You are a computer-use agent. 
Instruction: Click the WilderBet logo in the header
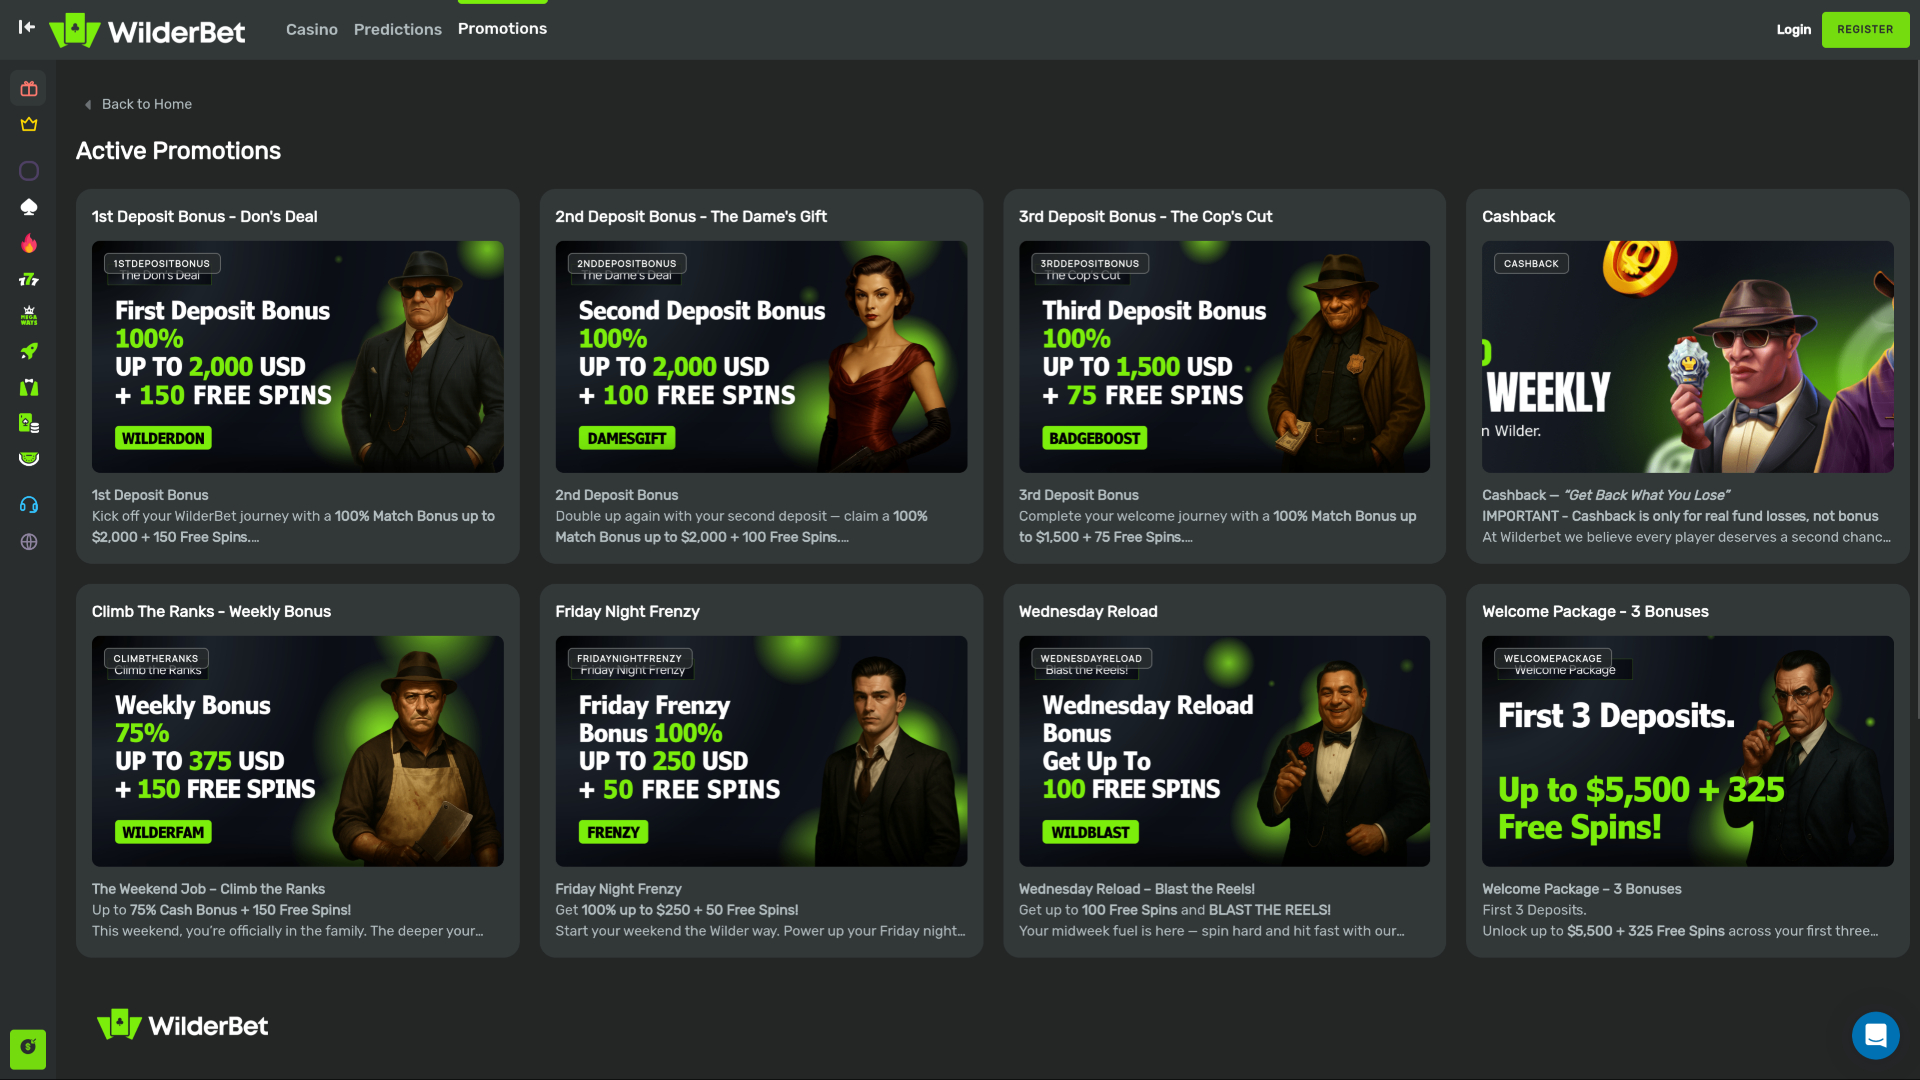coord(147,31)
